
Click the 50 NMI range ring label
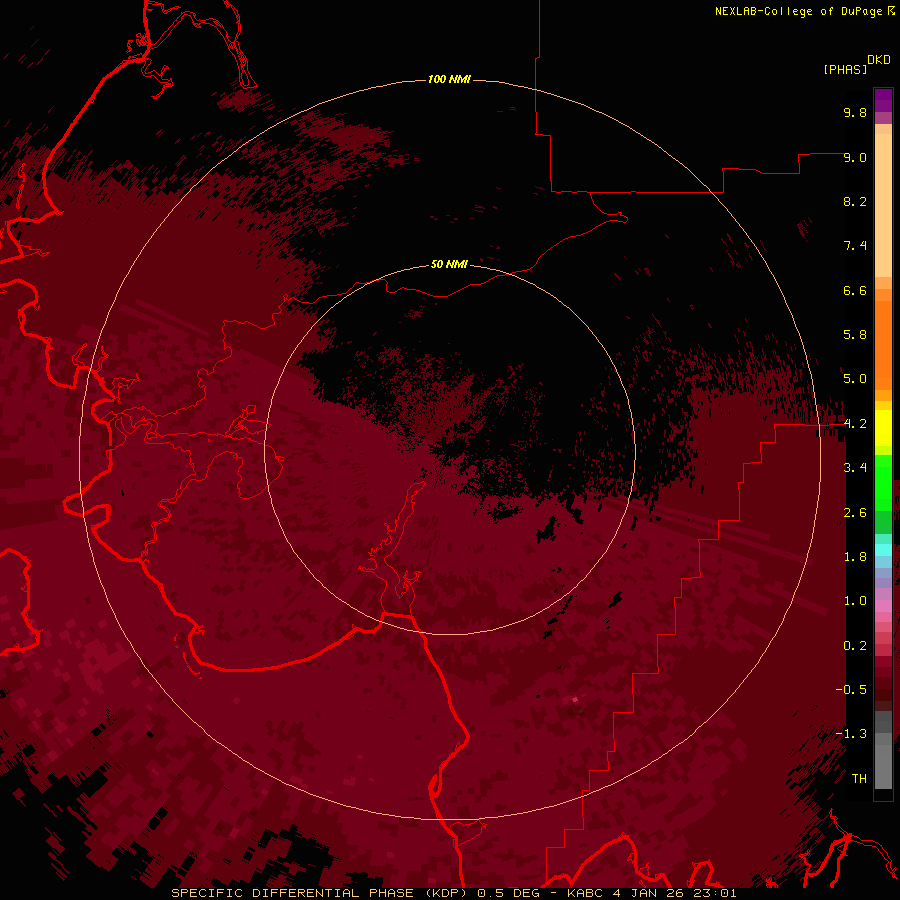click(x=449, y=264)
